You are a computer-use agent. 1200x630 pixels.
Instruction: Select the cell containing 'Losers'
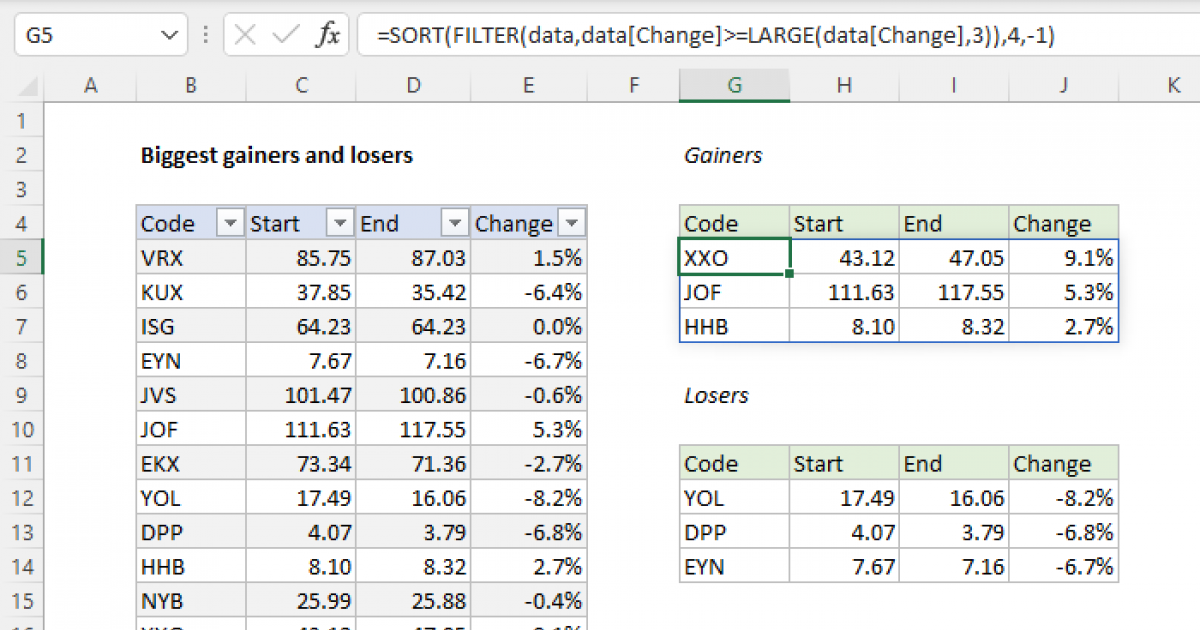click(717, 395)
